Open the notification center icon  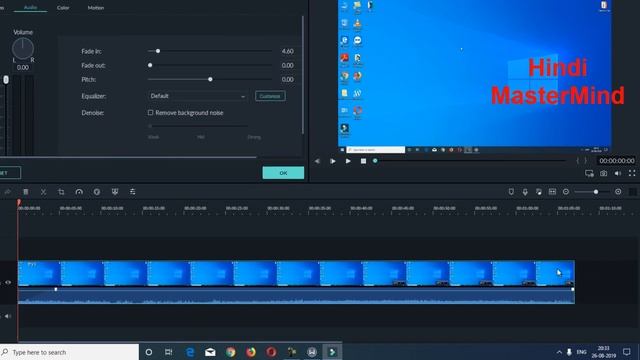click(627, 352)
